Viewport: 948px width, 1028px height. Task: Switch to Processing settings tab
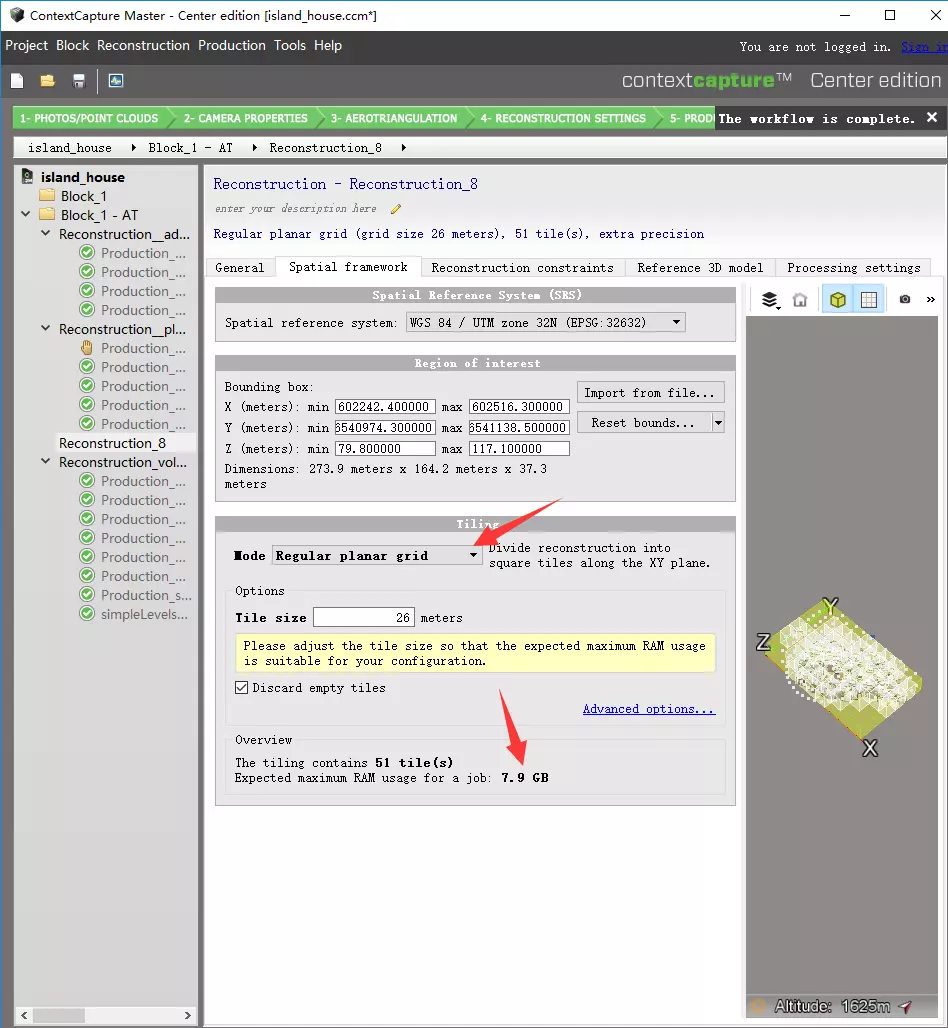(x=854, y=267)
